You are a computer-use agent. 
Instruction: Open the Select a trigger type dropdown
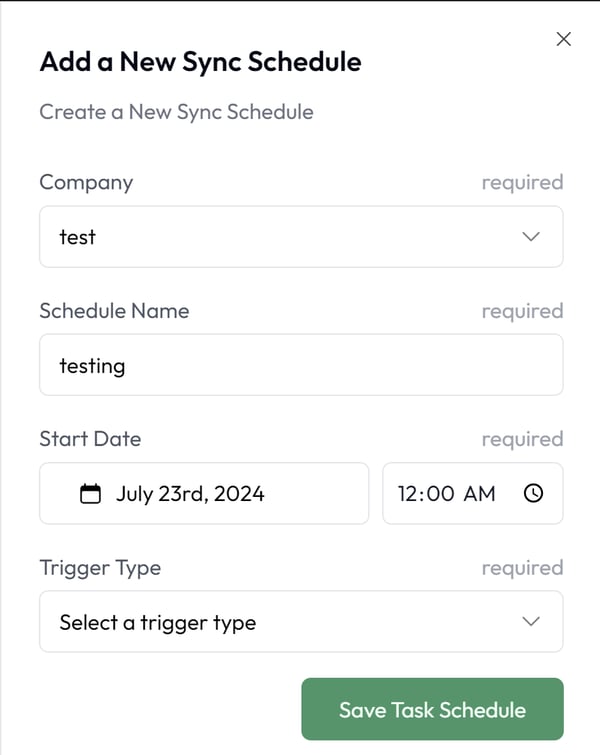(x=301, y=621)
